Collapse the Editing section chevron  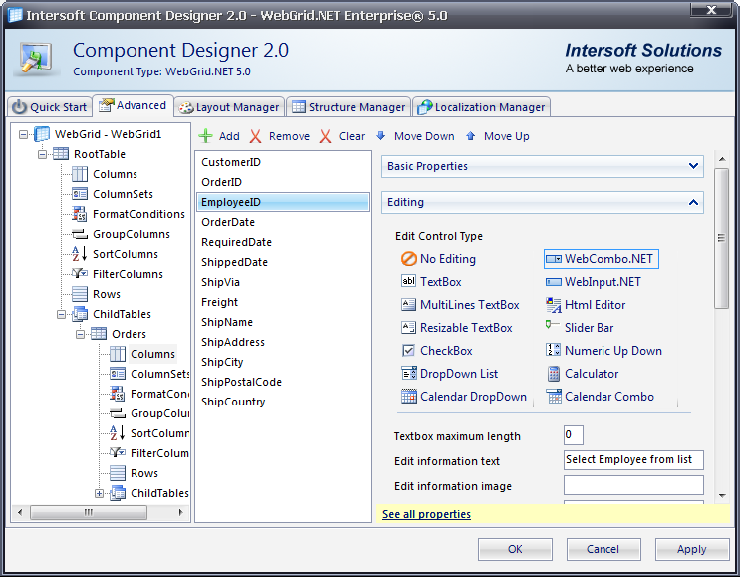[x=693, y=202]
